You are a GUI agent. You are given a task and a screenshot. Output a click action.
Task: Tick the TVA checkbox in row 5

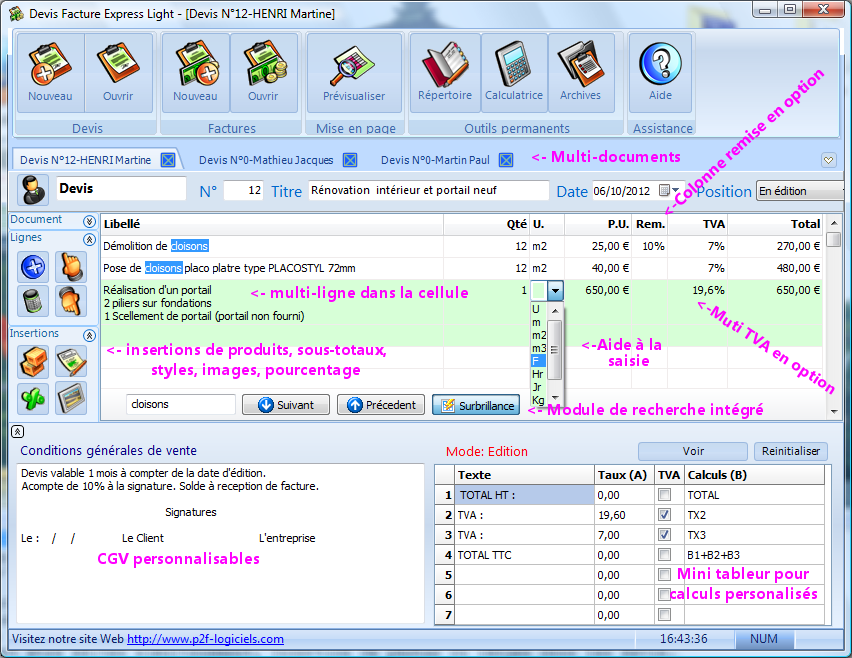664,574
